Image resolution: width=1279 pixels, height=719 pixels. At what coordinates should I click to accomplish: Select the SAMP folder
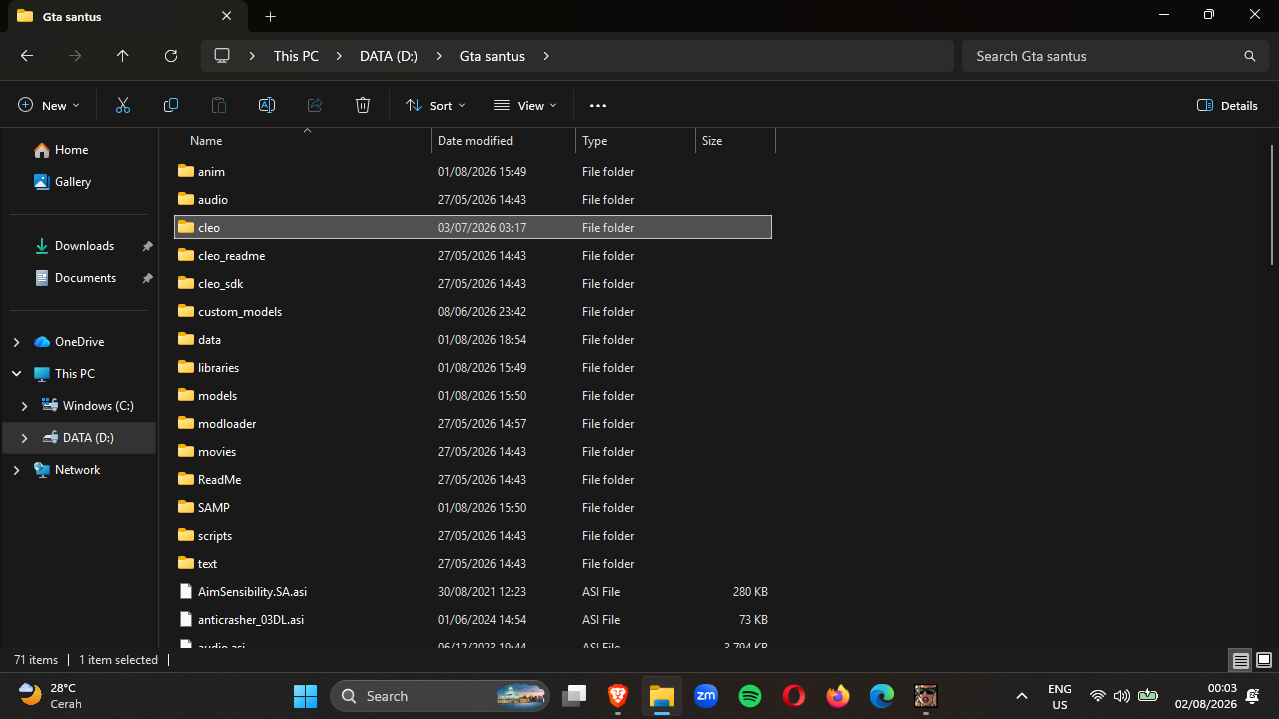point(473,508)
